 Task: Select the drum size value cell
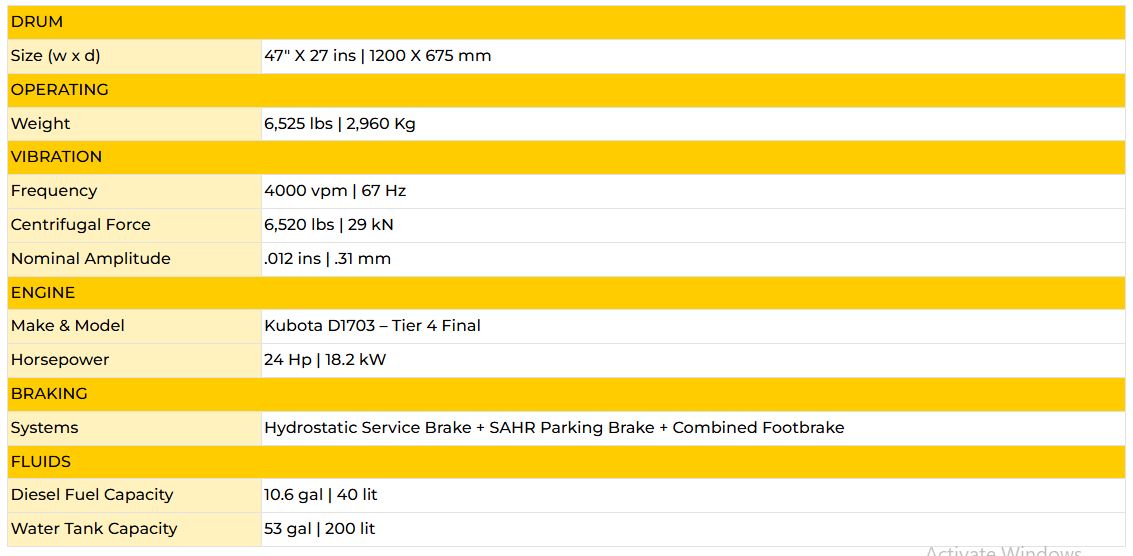[377, 56]
